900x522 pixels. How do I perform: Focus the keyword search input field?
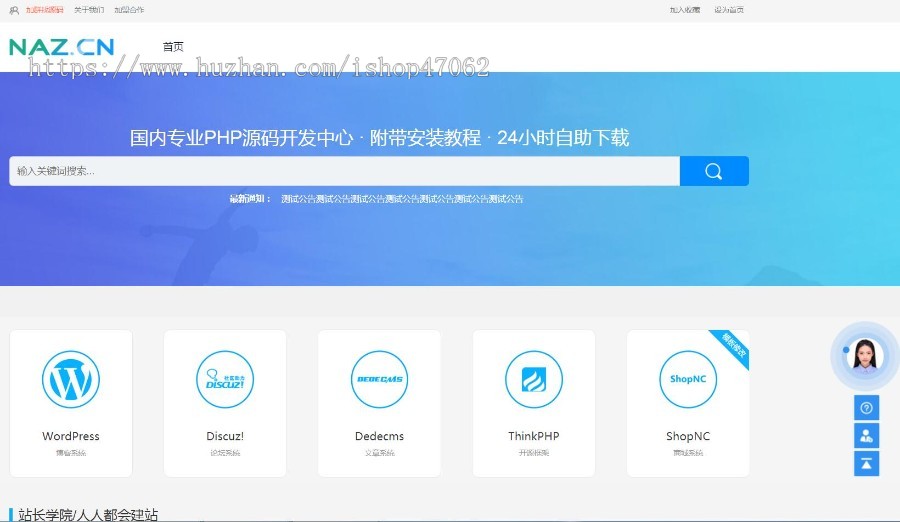(344, 171)
